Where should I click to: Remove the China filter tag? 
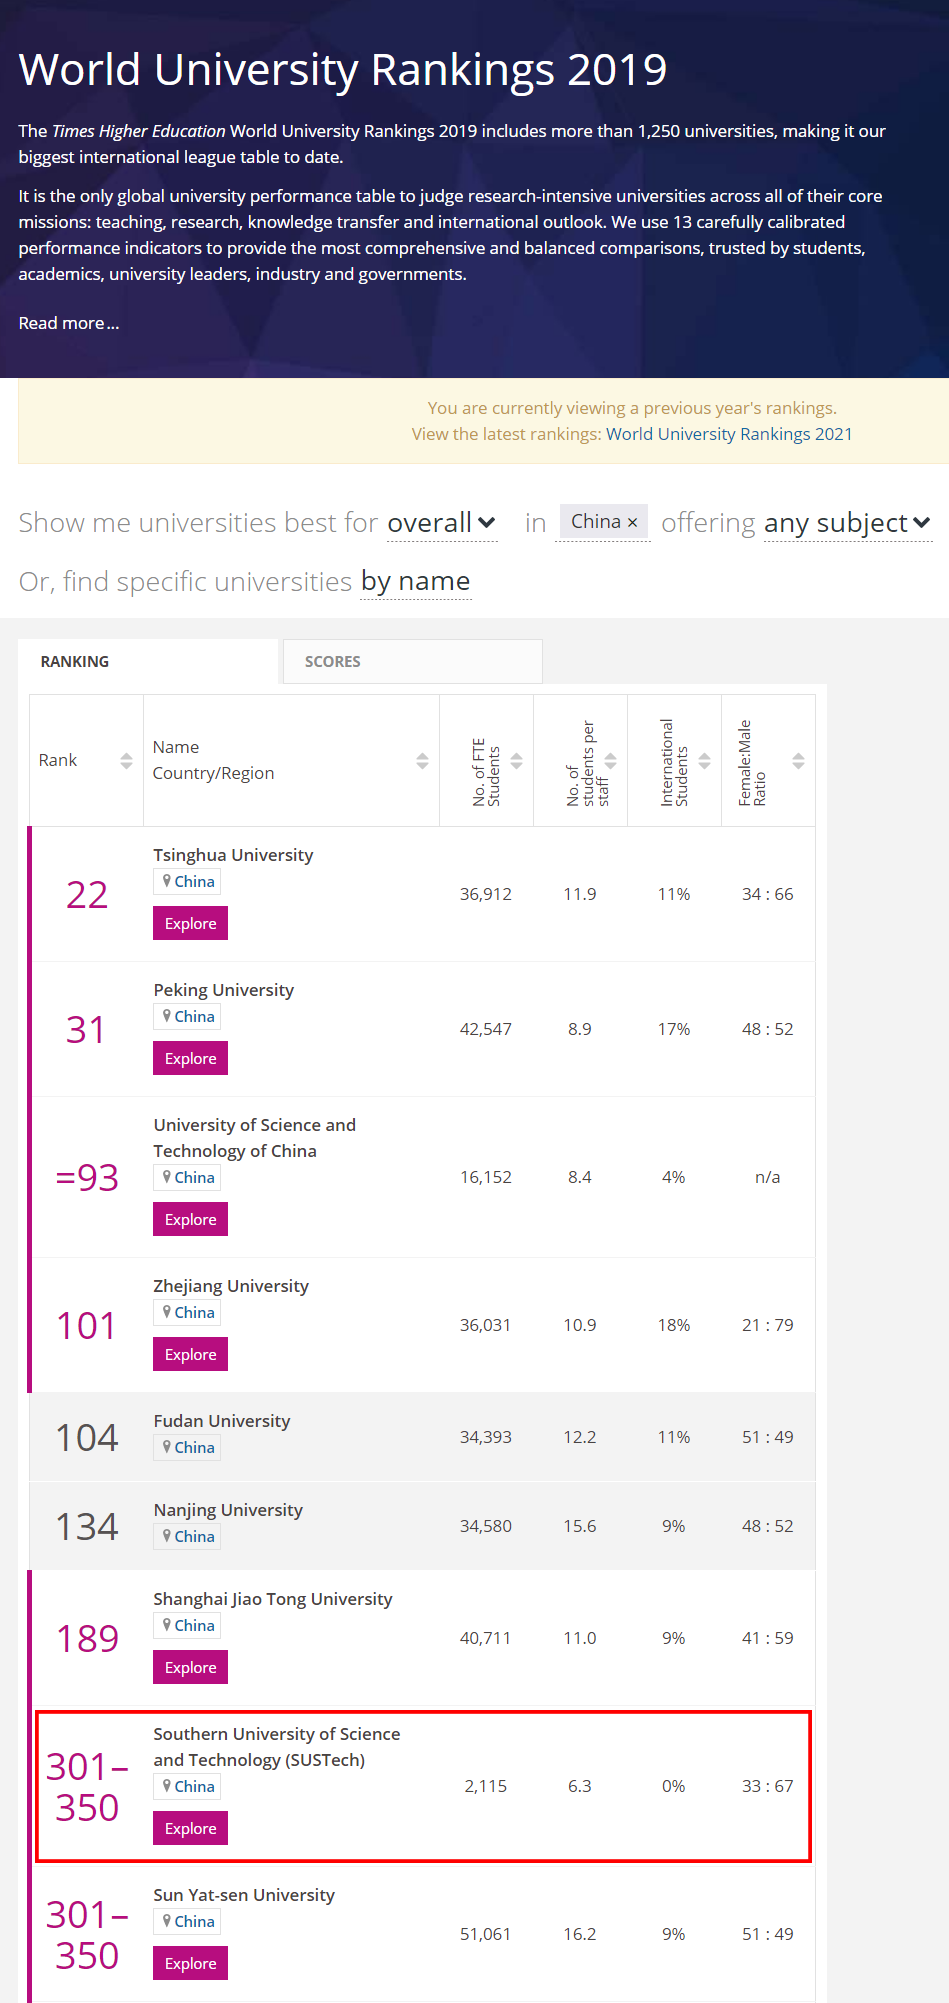click(x=632, y=522)
